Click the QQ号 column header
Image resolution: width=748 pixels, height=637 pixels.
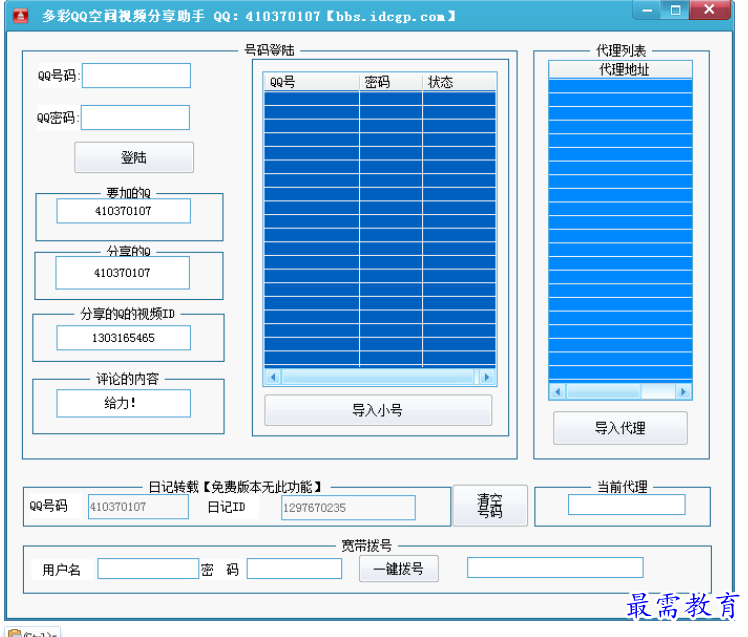click(312, 82)
